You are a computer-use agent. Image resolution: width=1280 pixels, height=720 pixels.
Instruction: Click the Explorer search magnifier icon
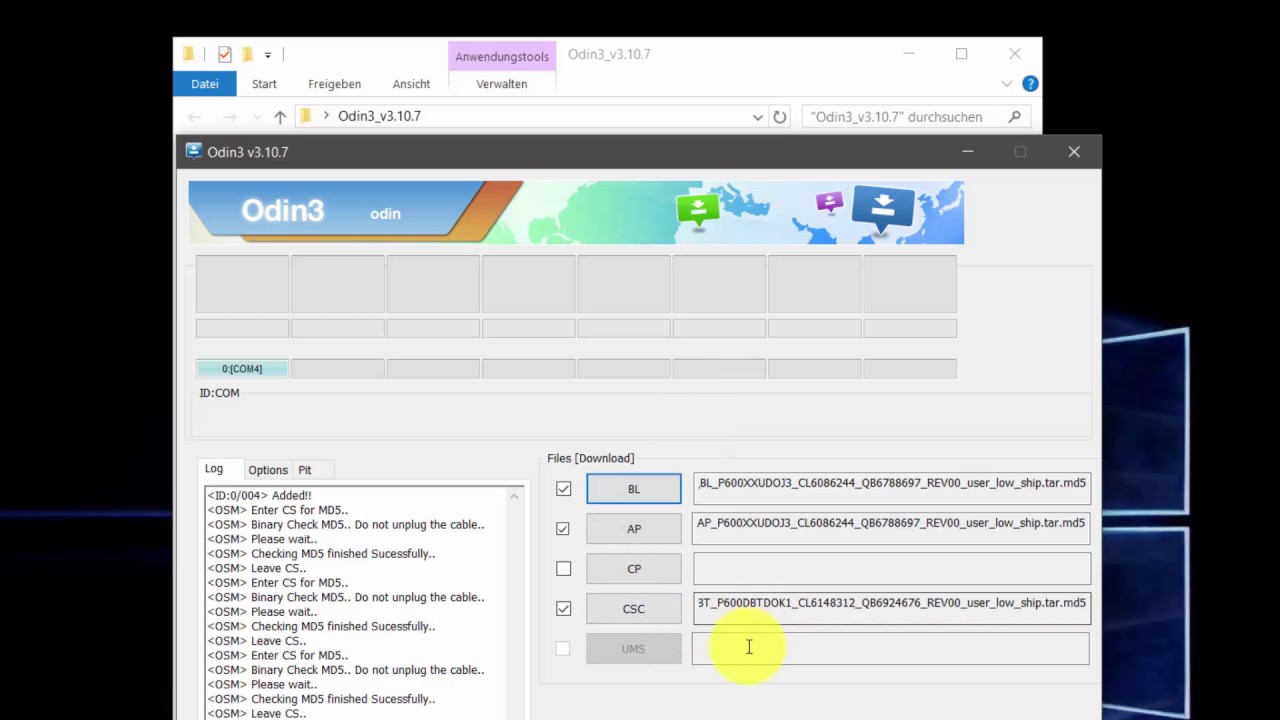[x=1014, y=116]
